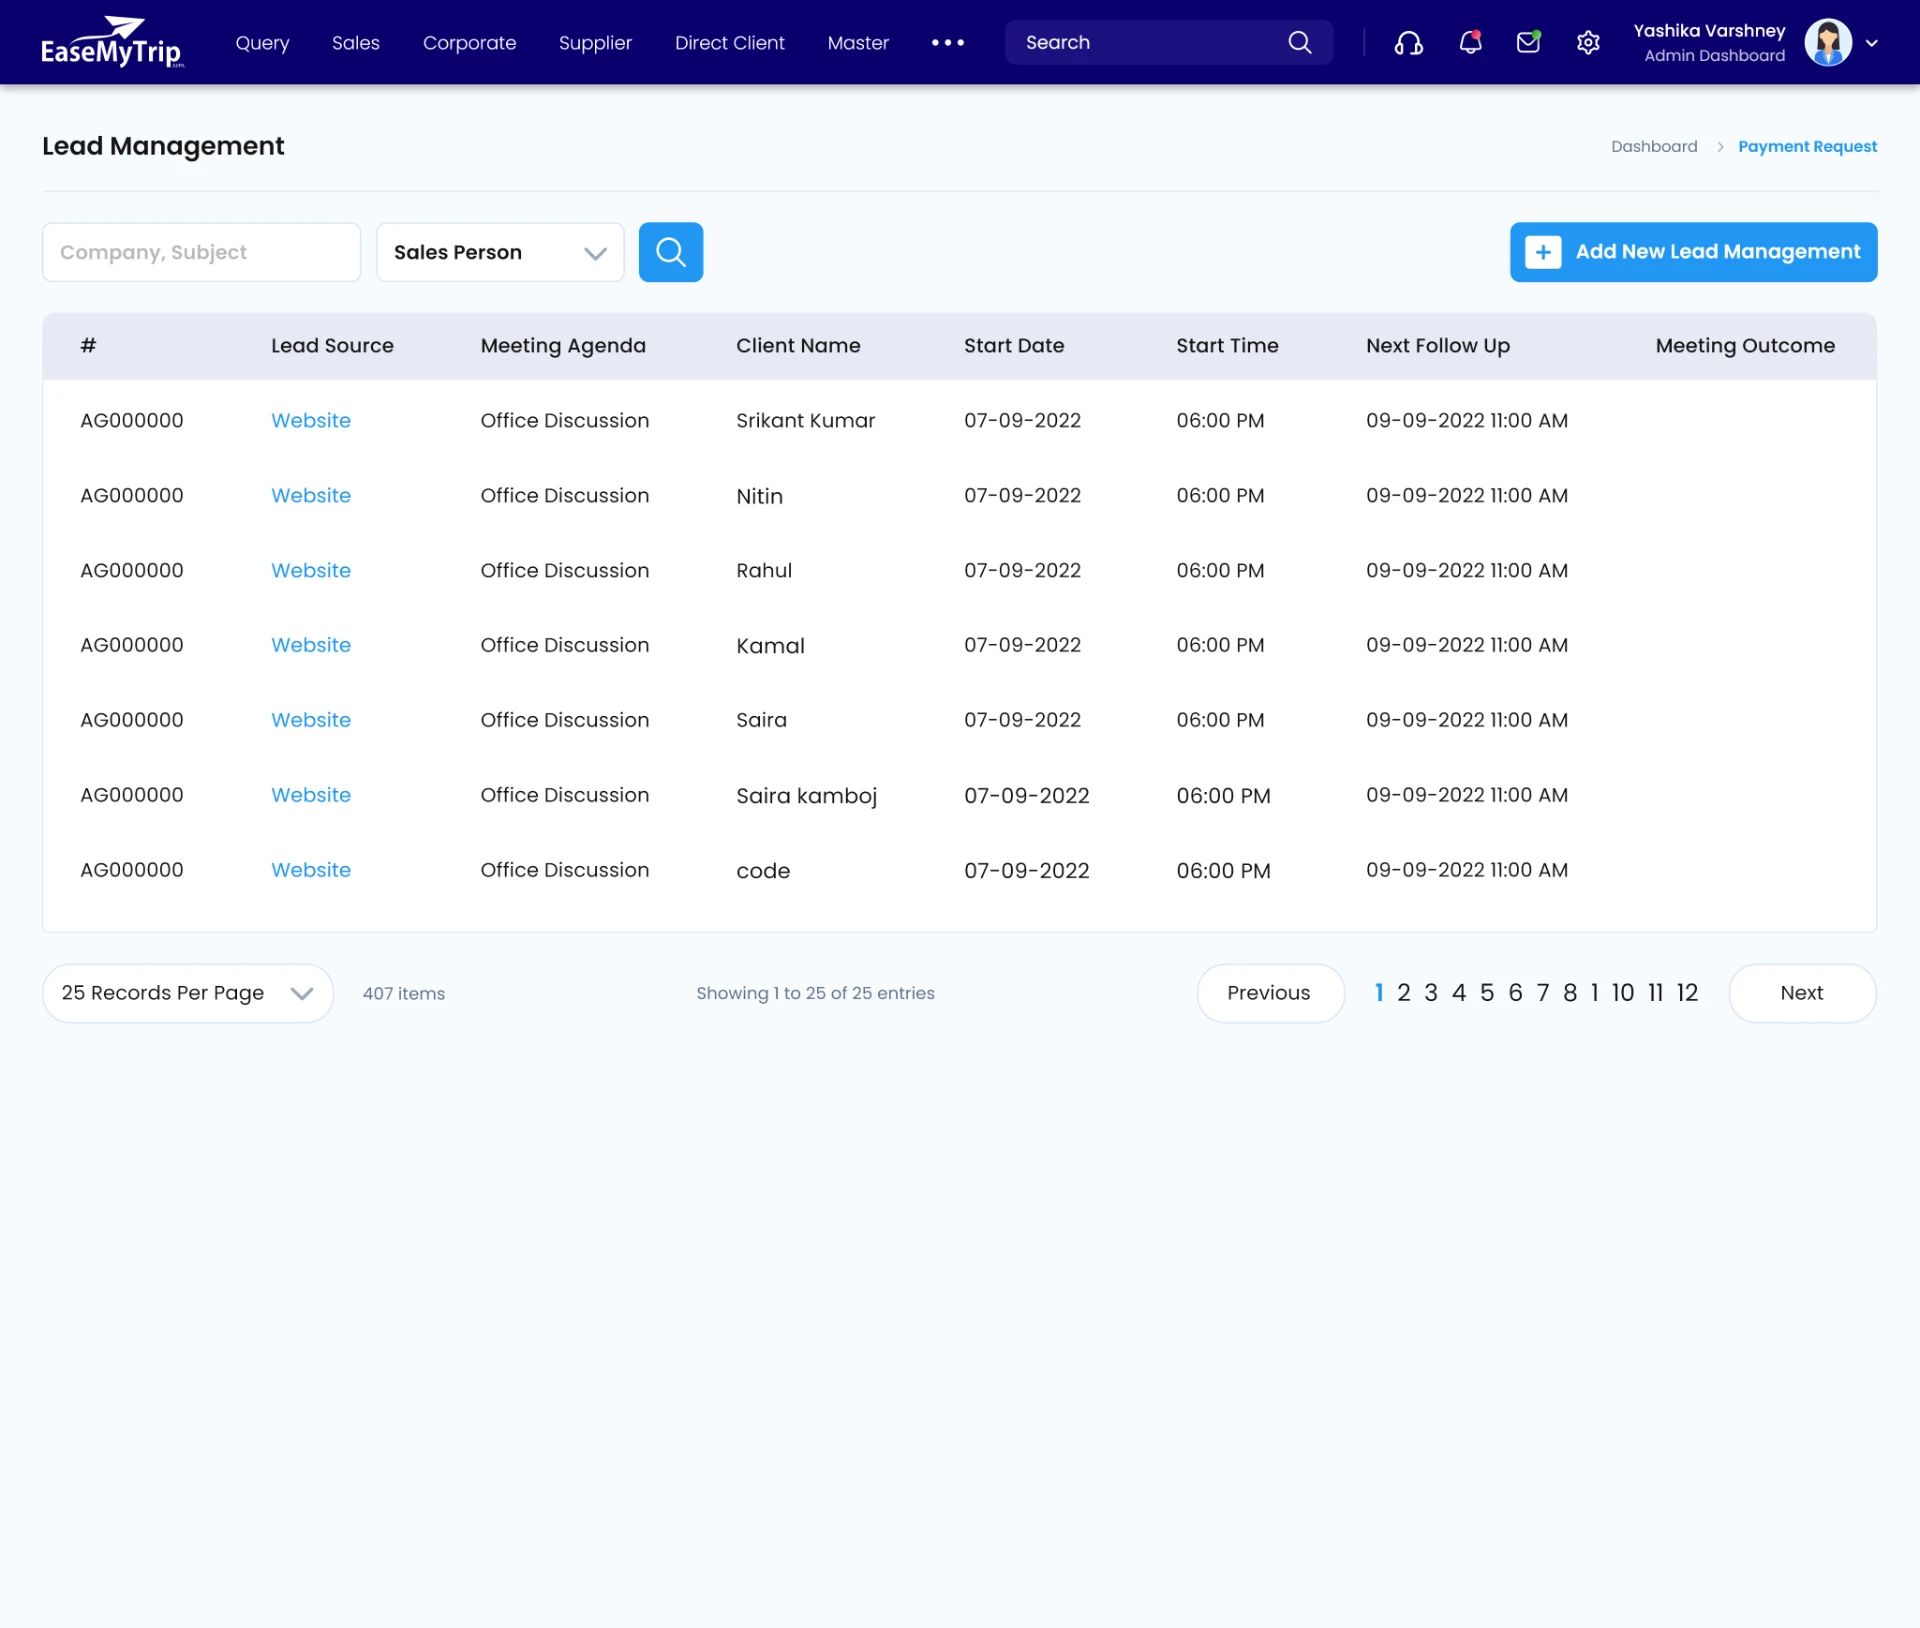This screenshot has height=1628, width=1920.
Task: Open the mail inbox icon
Action: click(1528, 42)
